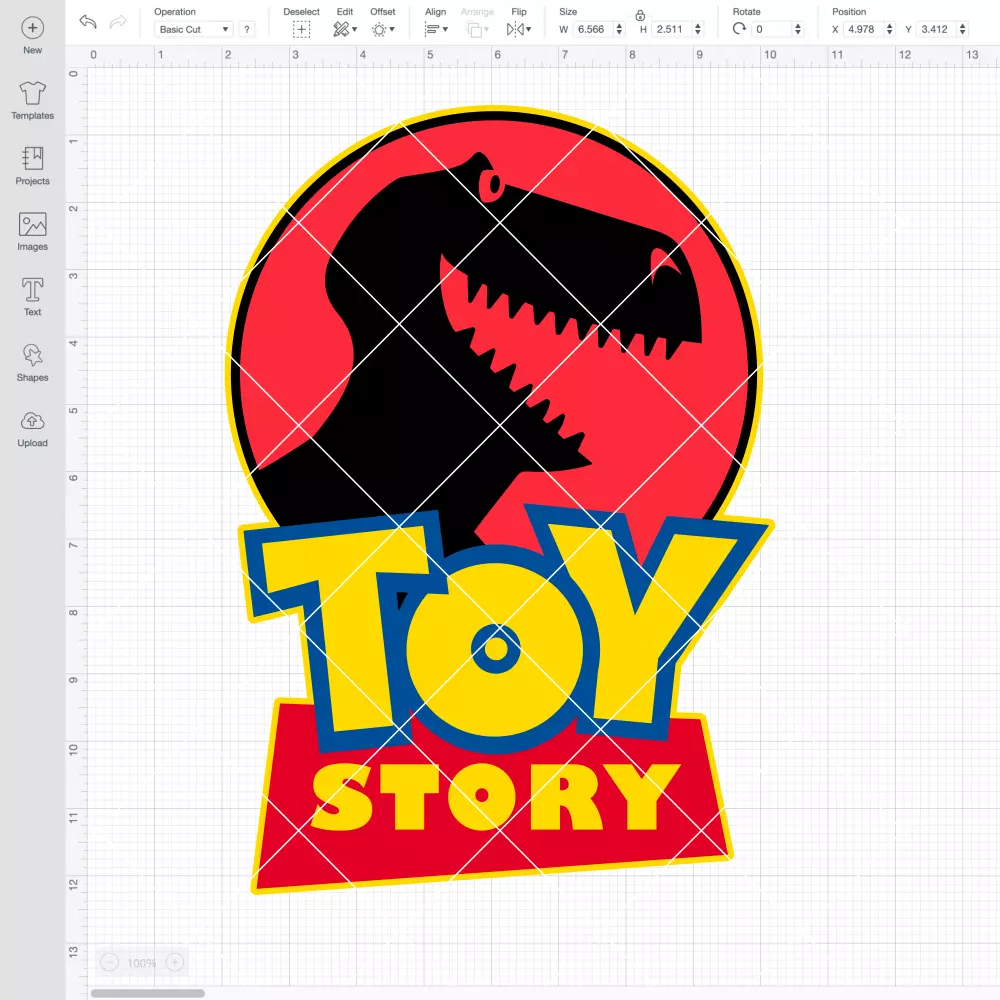Adjust the Position X stepper arrows
The image size is (1000, 1000).
tap(889, 29)
